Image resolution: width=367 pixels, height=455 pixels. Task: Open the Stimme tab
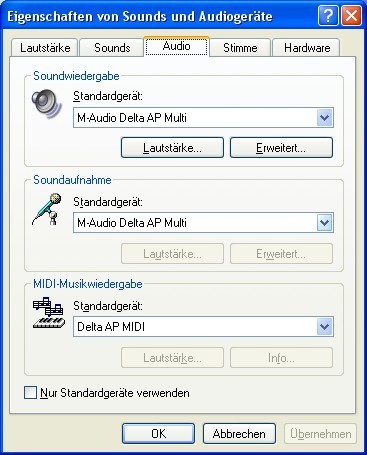click(x=240, y=48)
